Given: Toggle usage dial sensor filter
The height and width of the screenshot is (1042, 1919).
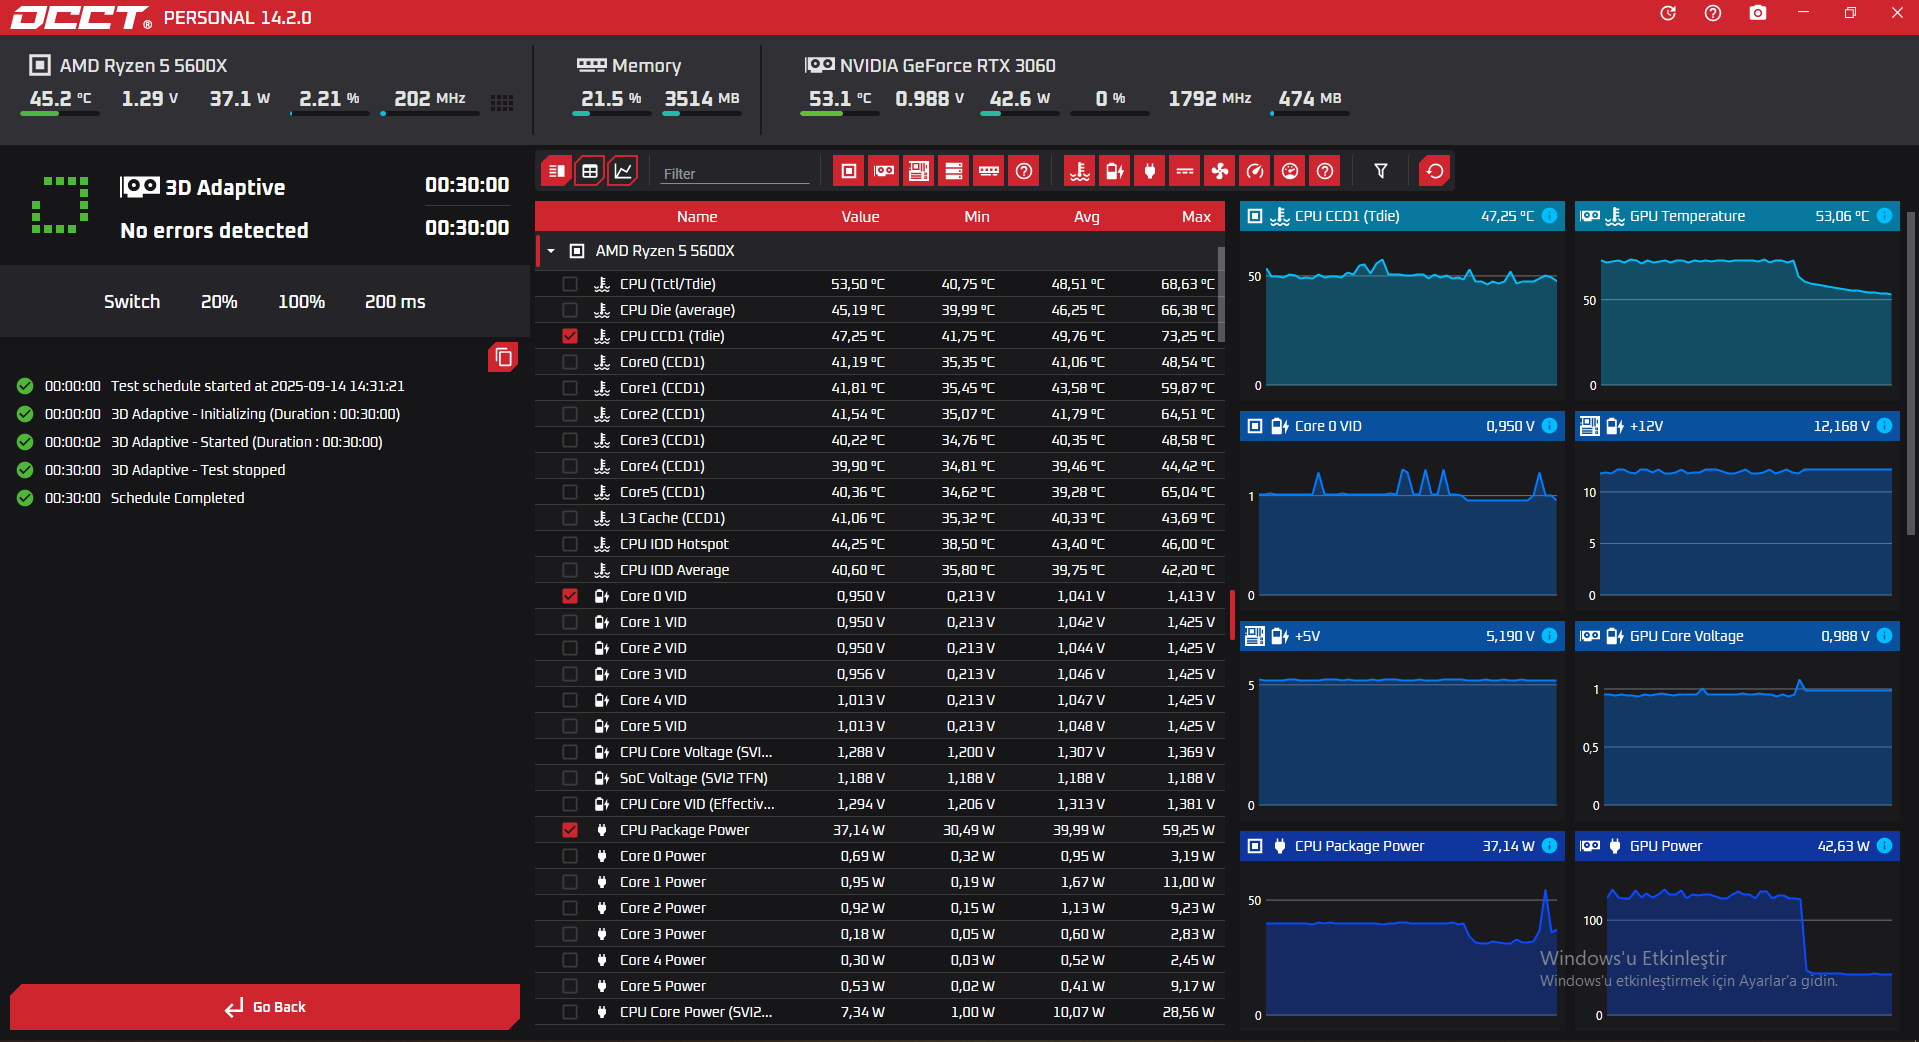Looking at the screenshot, I should 1290,171.
